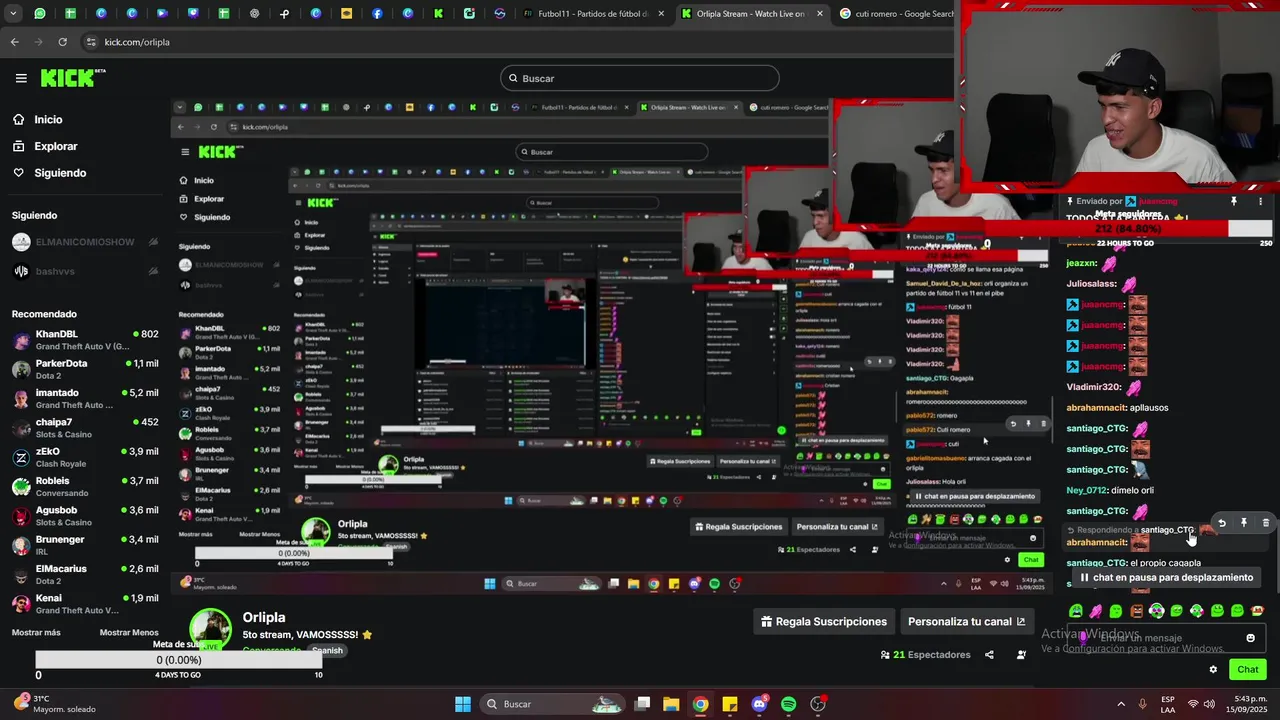
Task: Open Windows Start menu
Action: click(463, 704)
